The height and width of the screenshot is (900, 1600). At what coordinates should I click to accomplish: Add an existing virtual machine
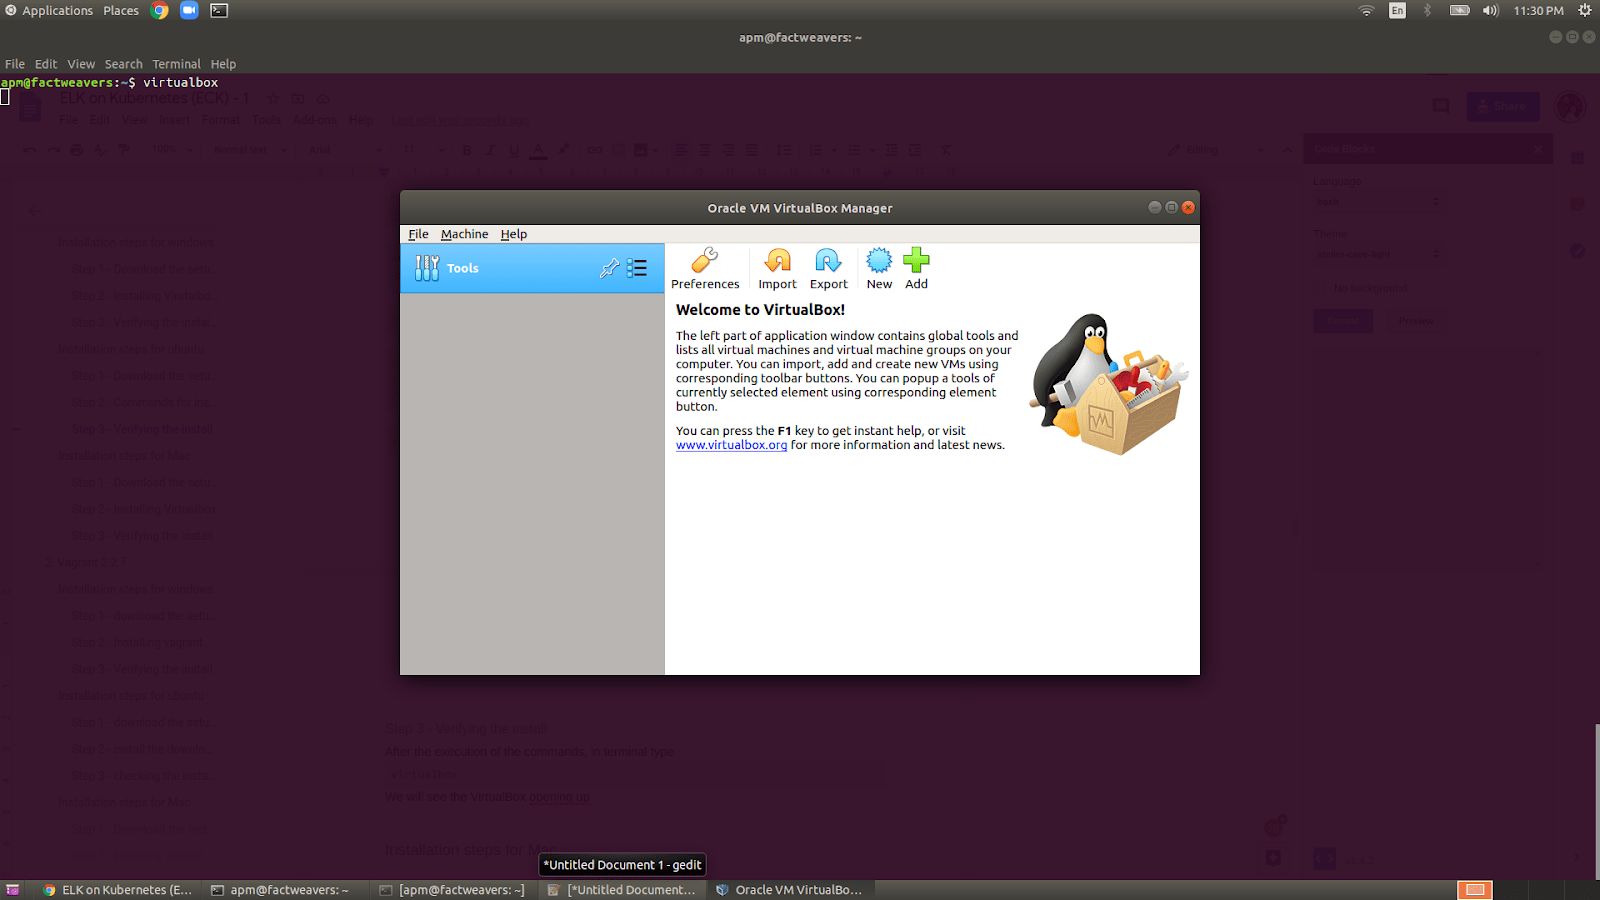tap(916, 269)
